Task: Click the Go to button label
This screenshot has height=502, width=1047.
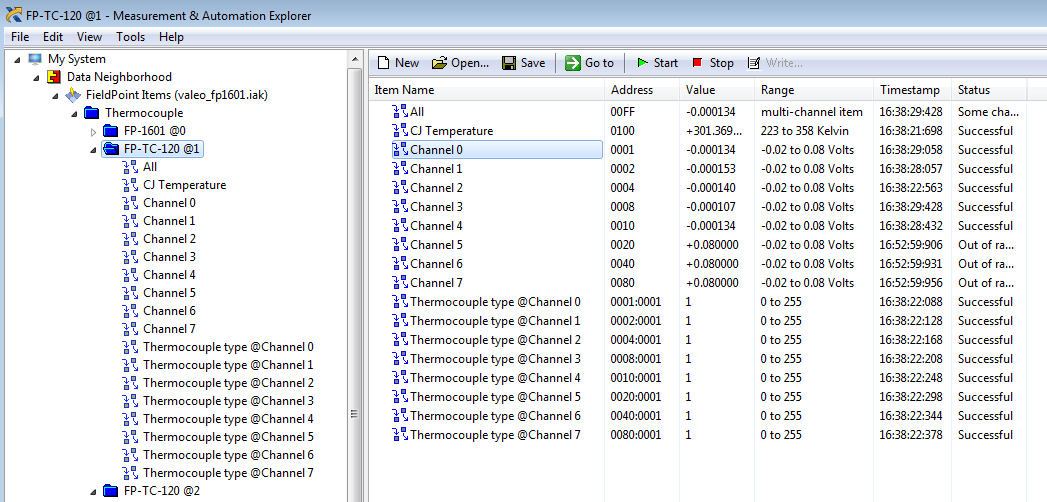Action: [x=600, y=63]
